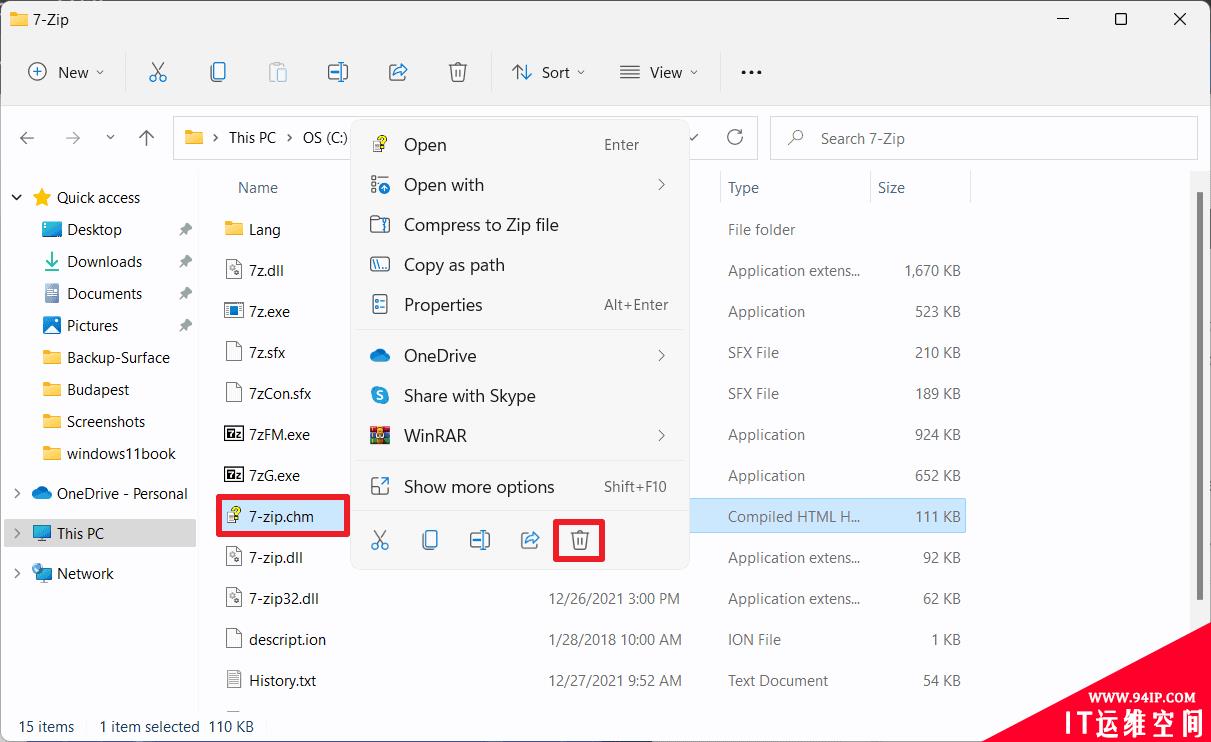The image size is (1211, 742).
Task: Sort by the Type column header
Action: [743, 188]
